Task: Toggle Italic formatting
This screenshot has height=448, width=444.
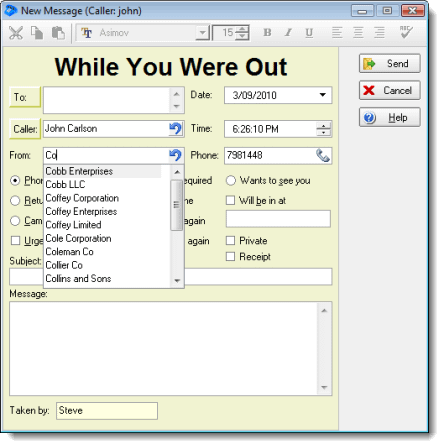Action: click(x=288, y=33)
